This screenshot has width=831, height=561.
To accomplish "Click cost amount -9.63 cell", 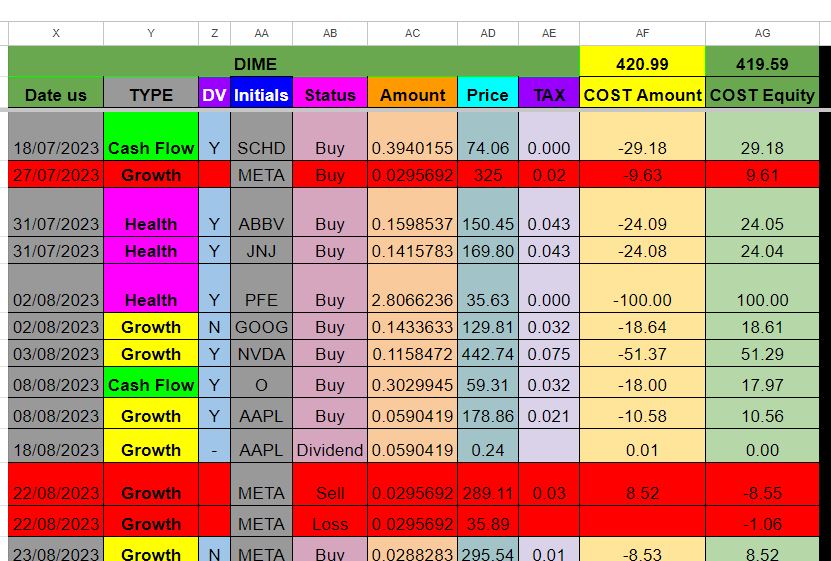I will click(642, 174).
